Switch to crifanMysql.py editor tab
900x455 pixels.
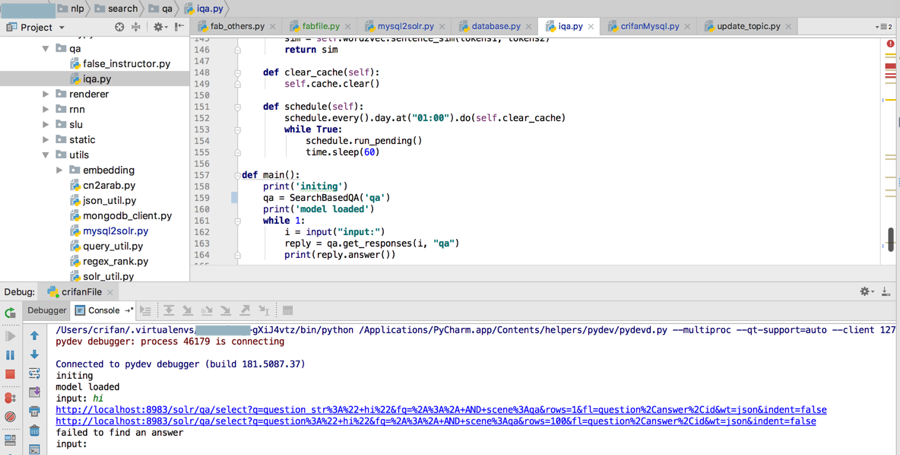(x=649, y=26)
